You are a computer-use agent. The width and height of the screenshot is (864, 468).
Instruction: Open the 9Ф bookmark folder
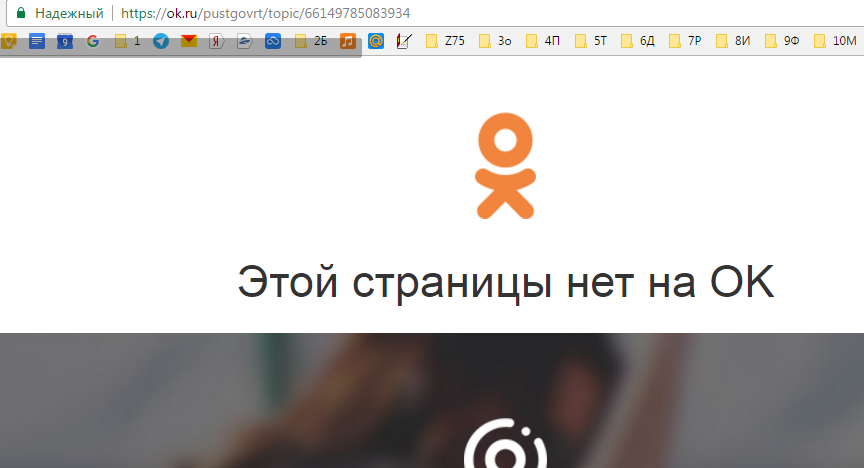click(x=782, y=41)
